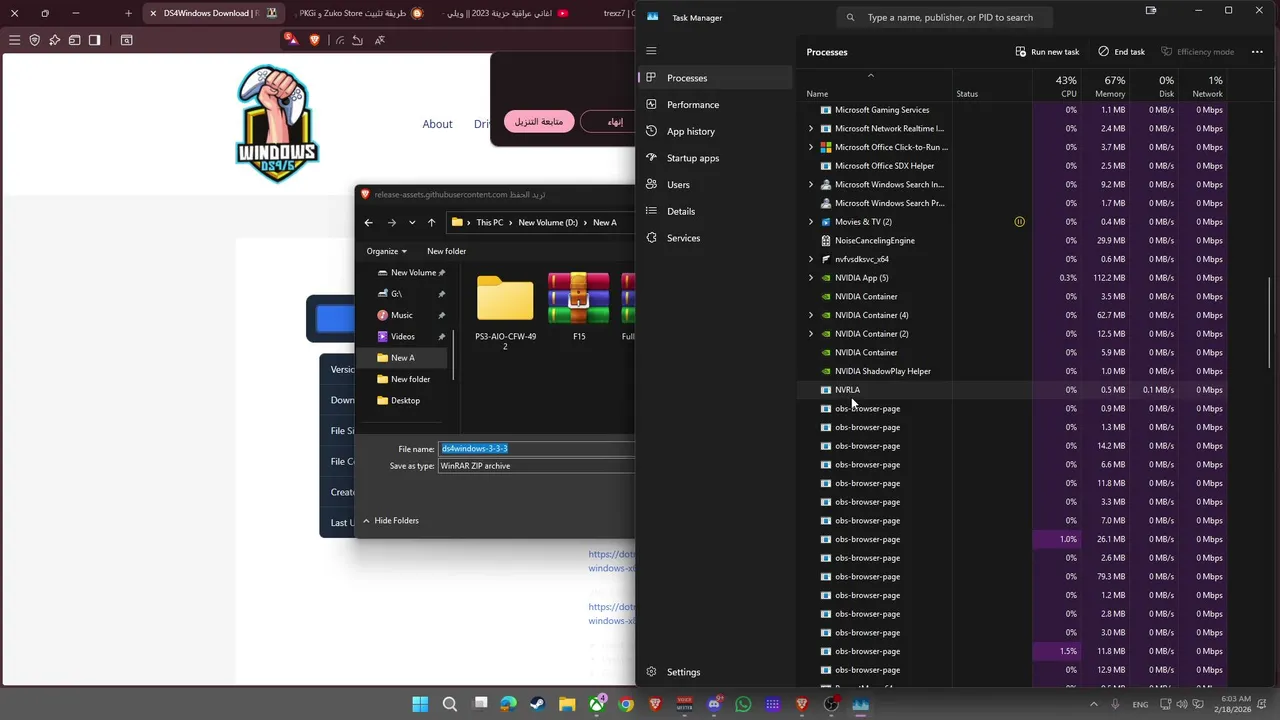This screenshot has height=720, width=1280.
Task: Open Xbox app from taskbar
Action: 597,704
